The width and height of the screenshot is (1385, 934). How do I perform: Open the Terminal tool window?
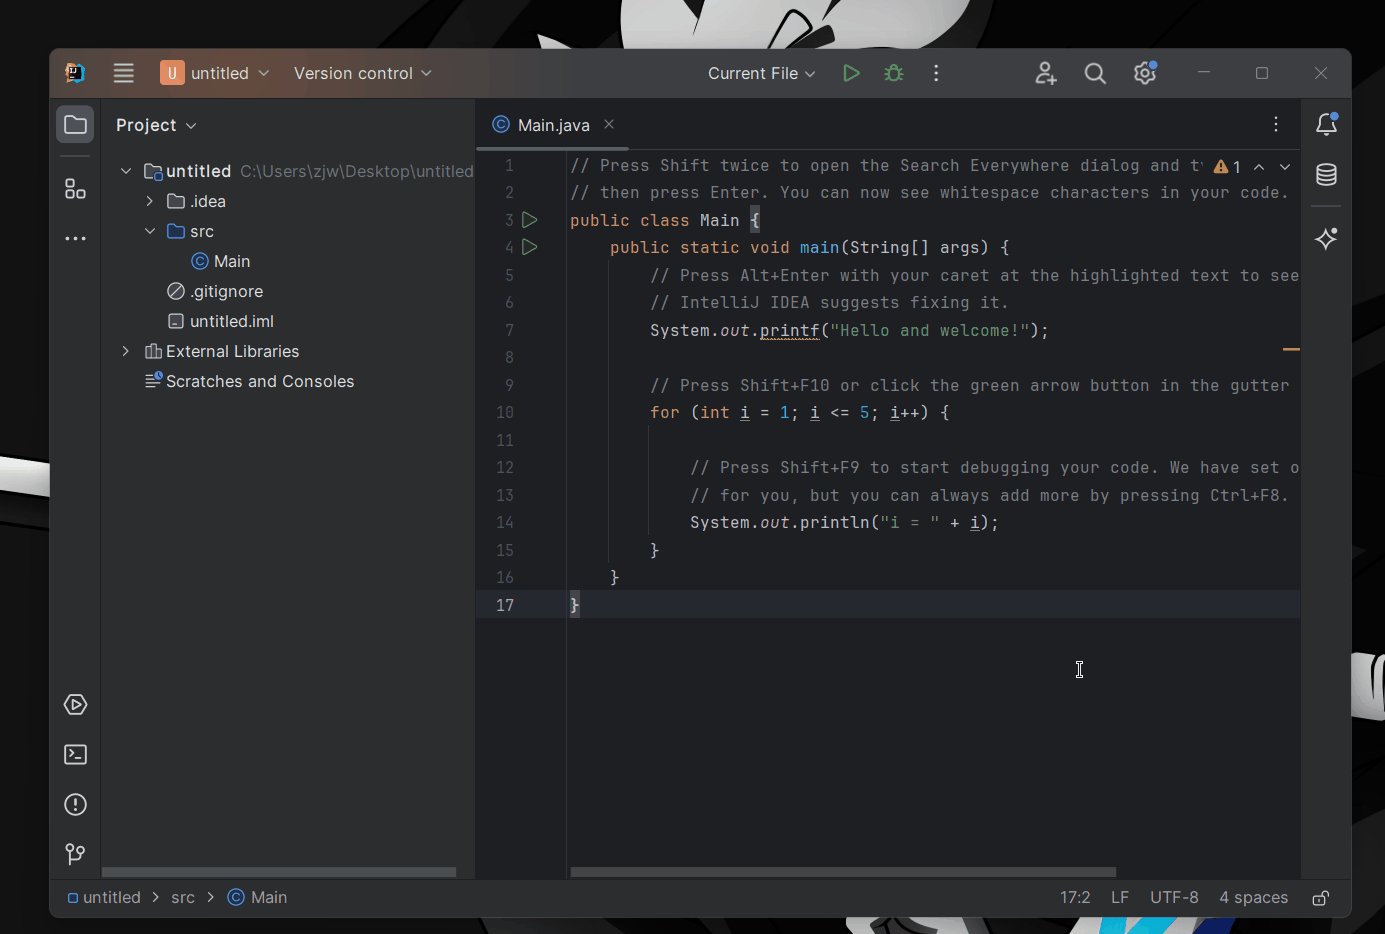[75, 755]
